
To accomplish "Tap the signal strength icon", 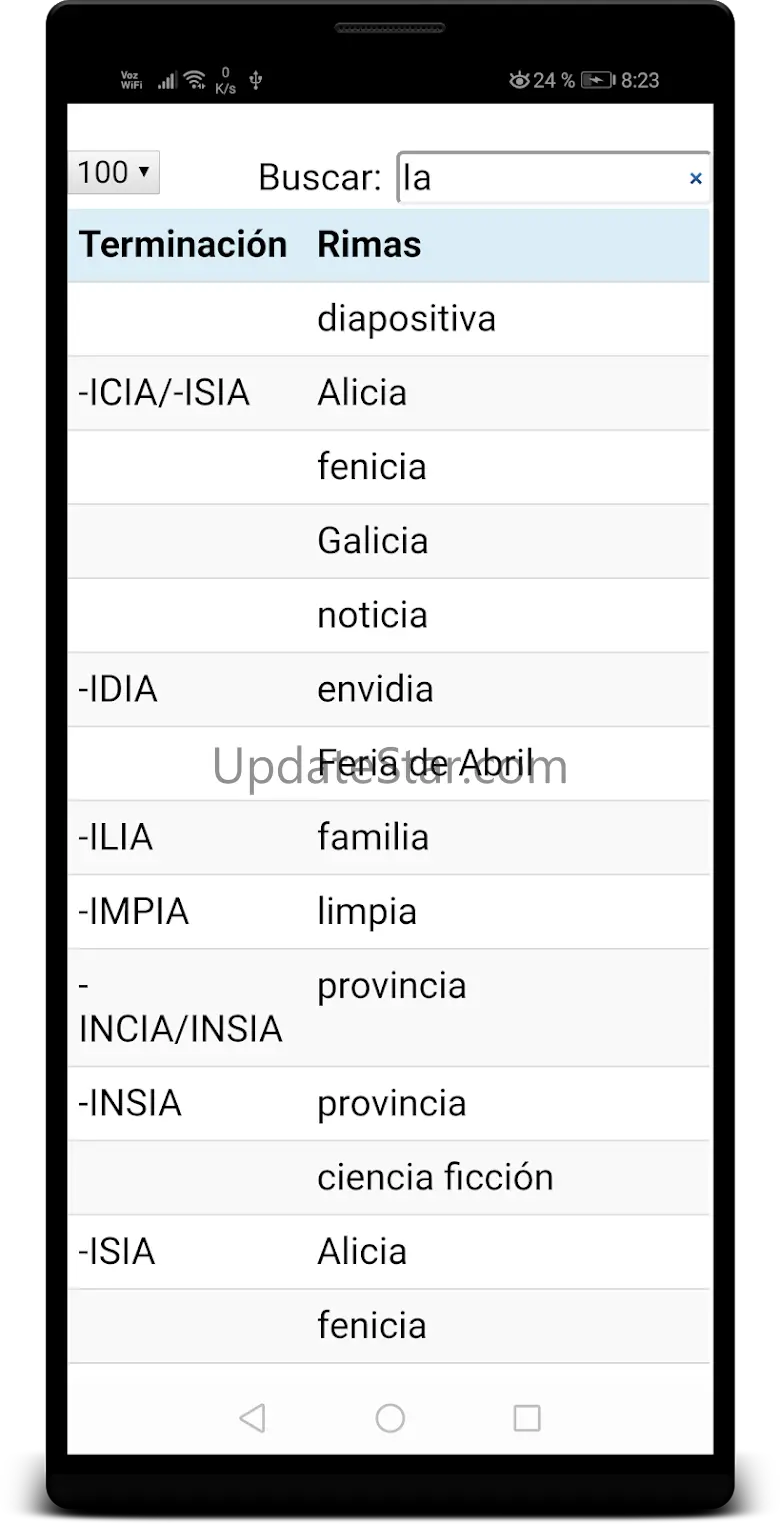I will click(x=167, y=80).
